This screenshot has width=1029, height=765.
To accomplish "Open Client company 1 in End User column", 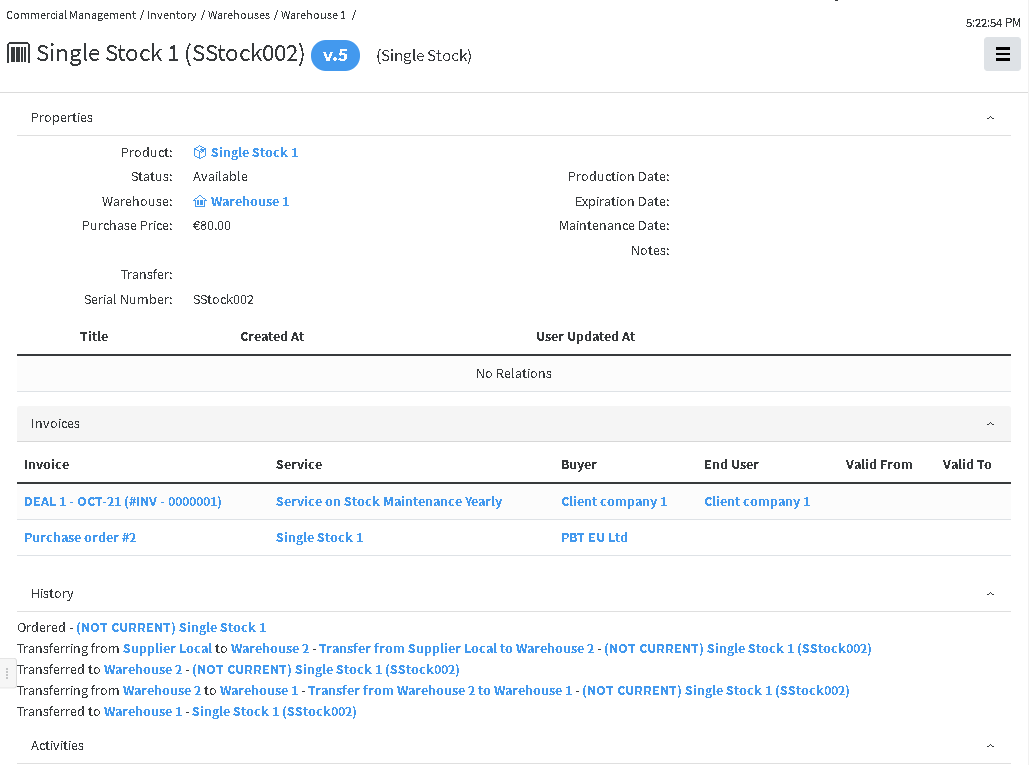I will click(757, 501).
